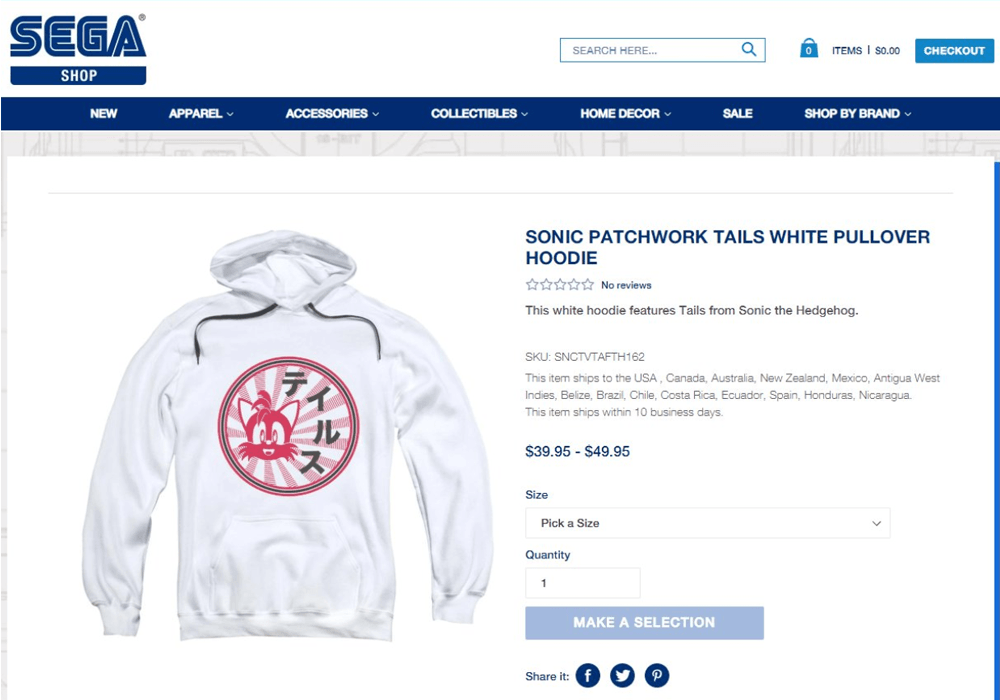Go to the New menu item

point(104,114)
